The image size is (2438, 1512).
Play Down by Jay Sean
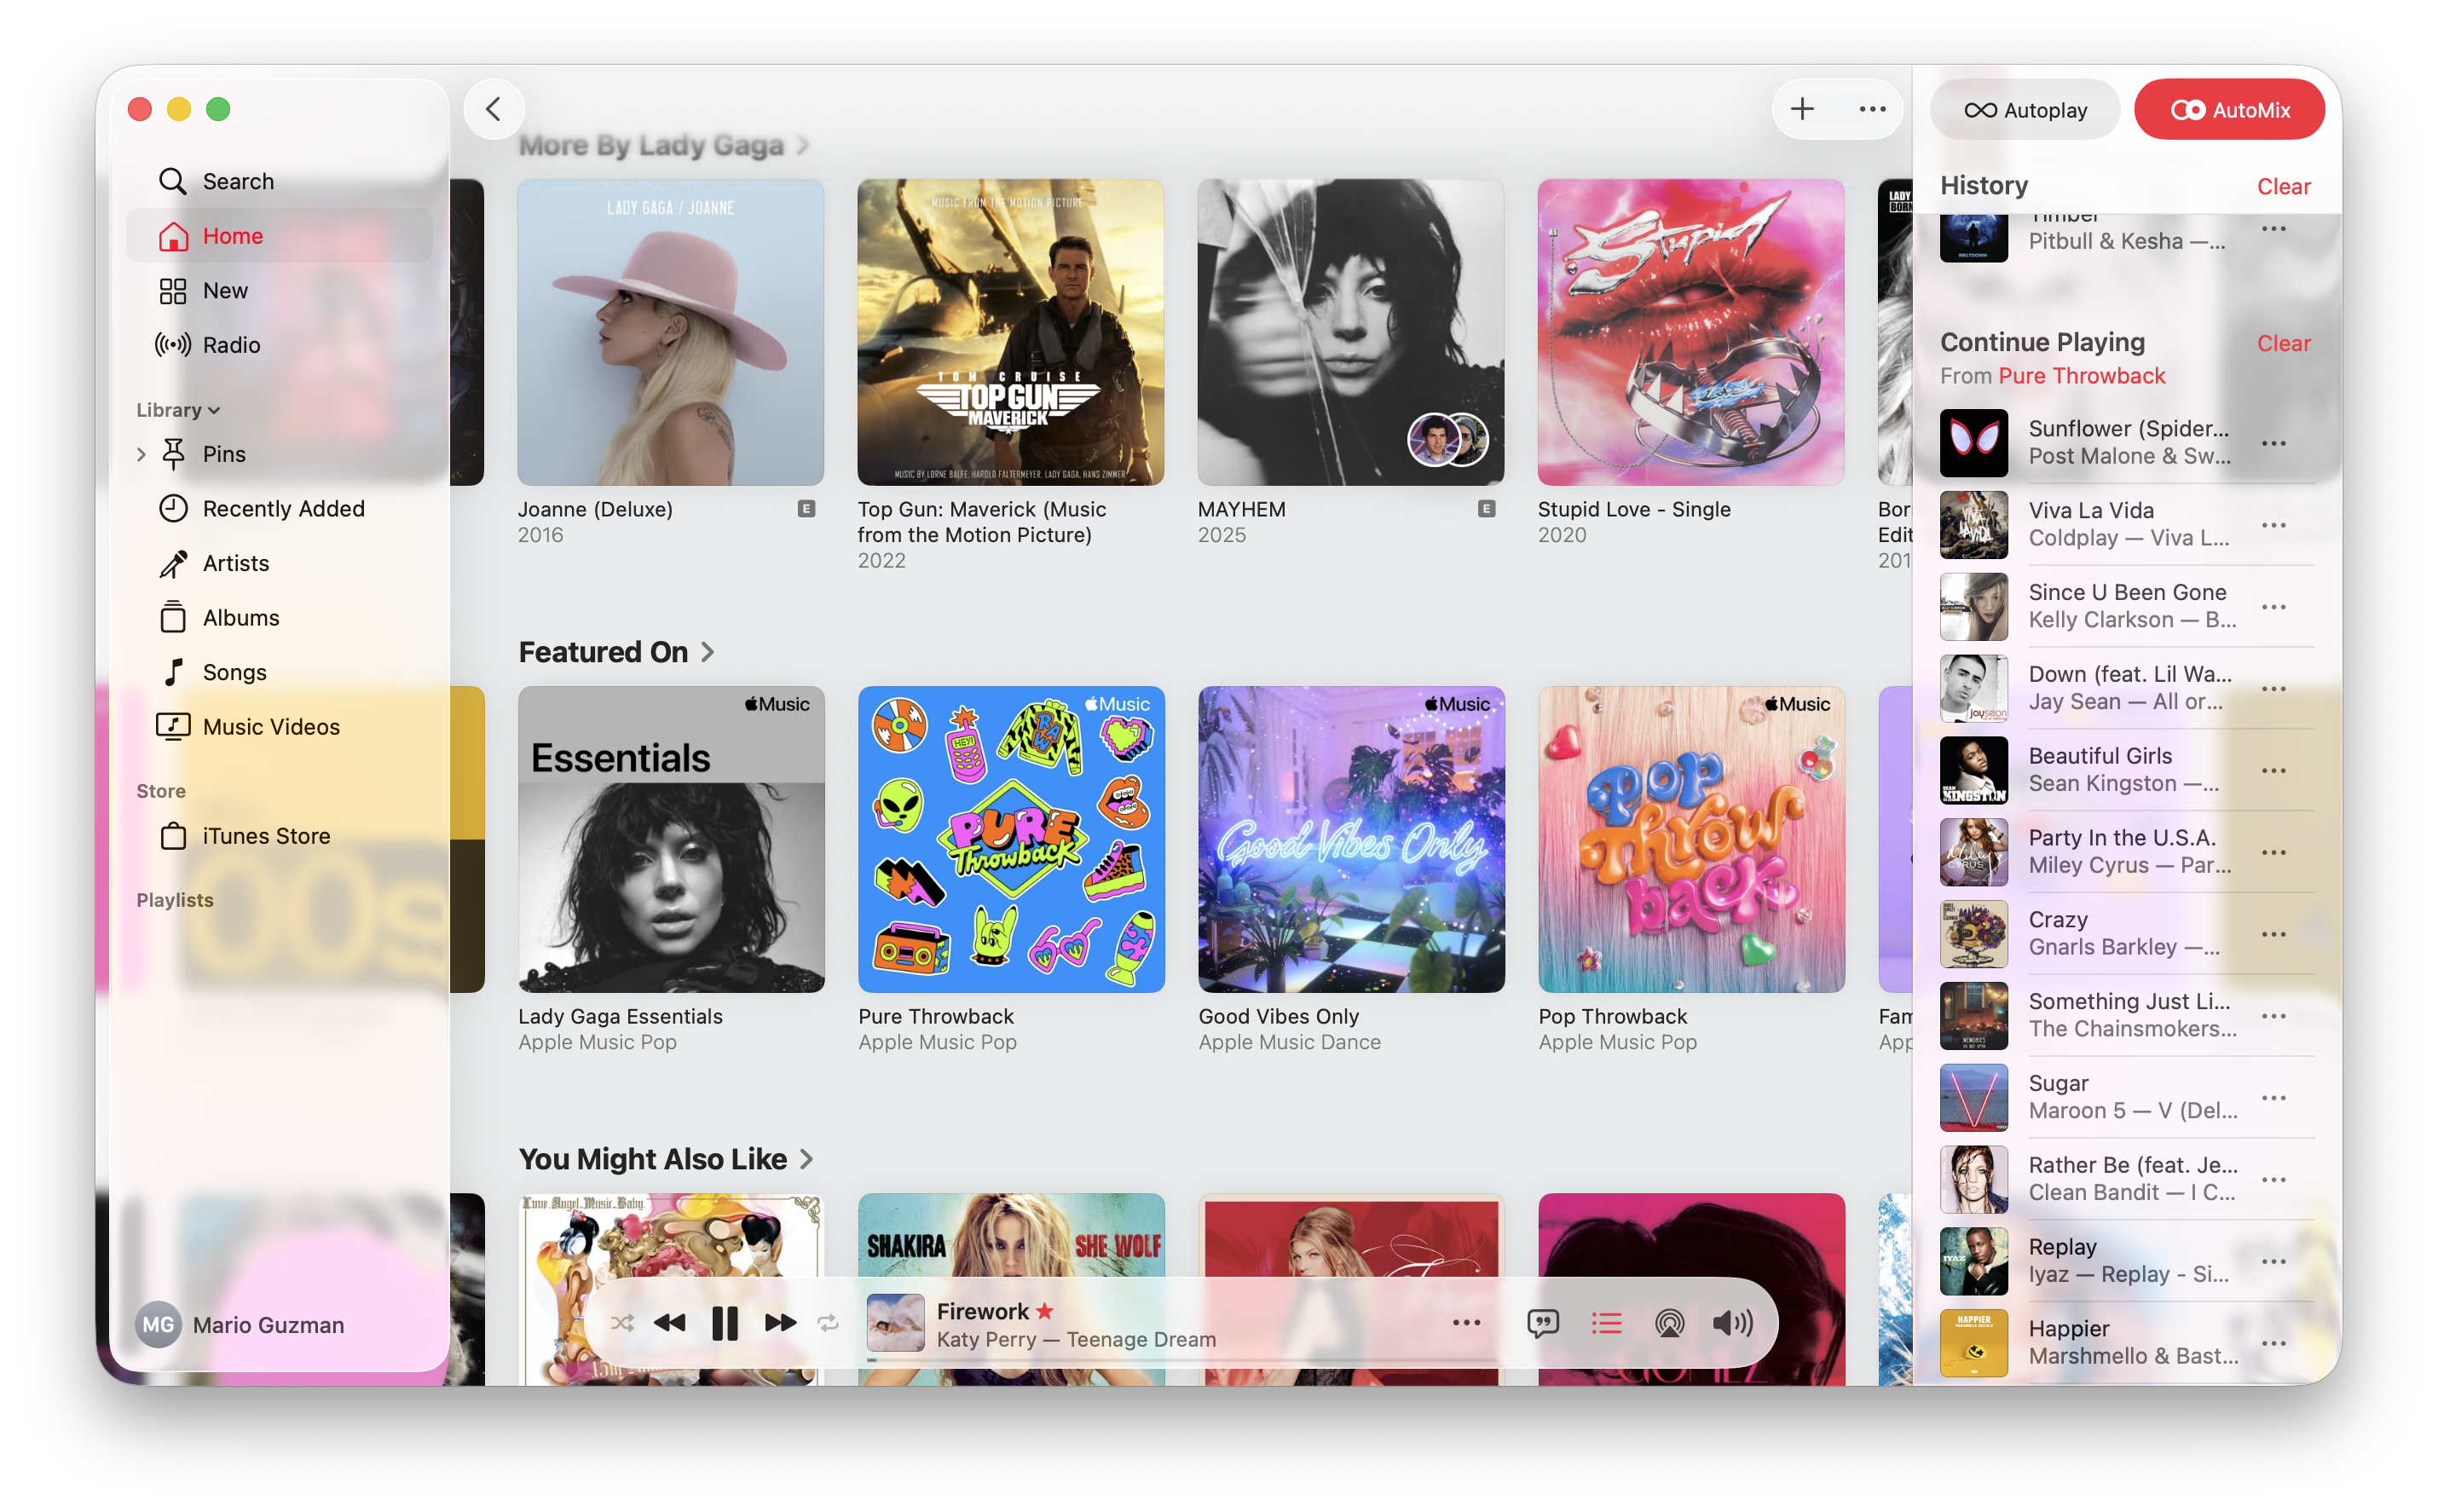pyautogui.click(x=2125, y=689)
